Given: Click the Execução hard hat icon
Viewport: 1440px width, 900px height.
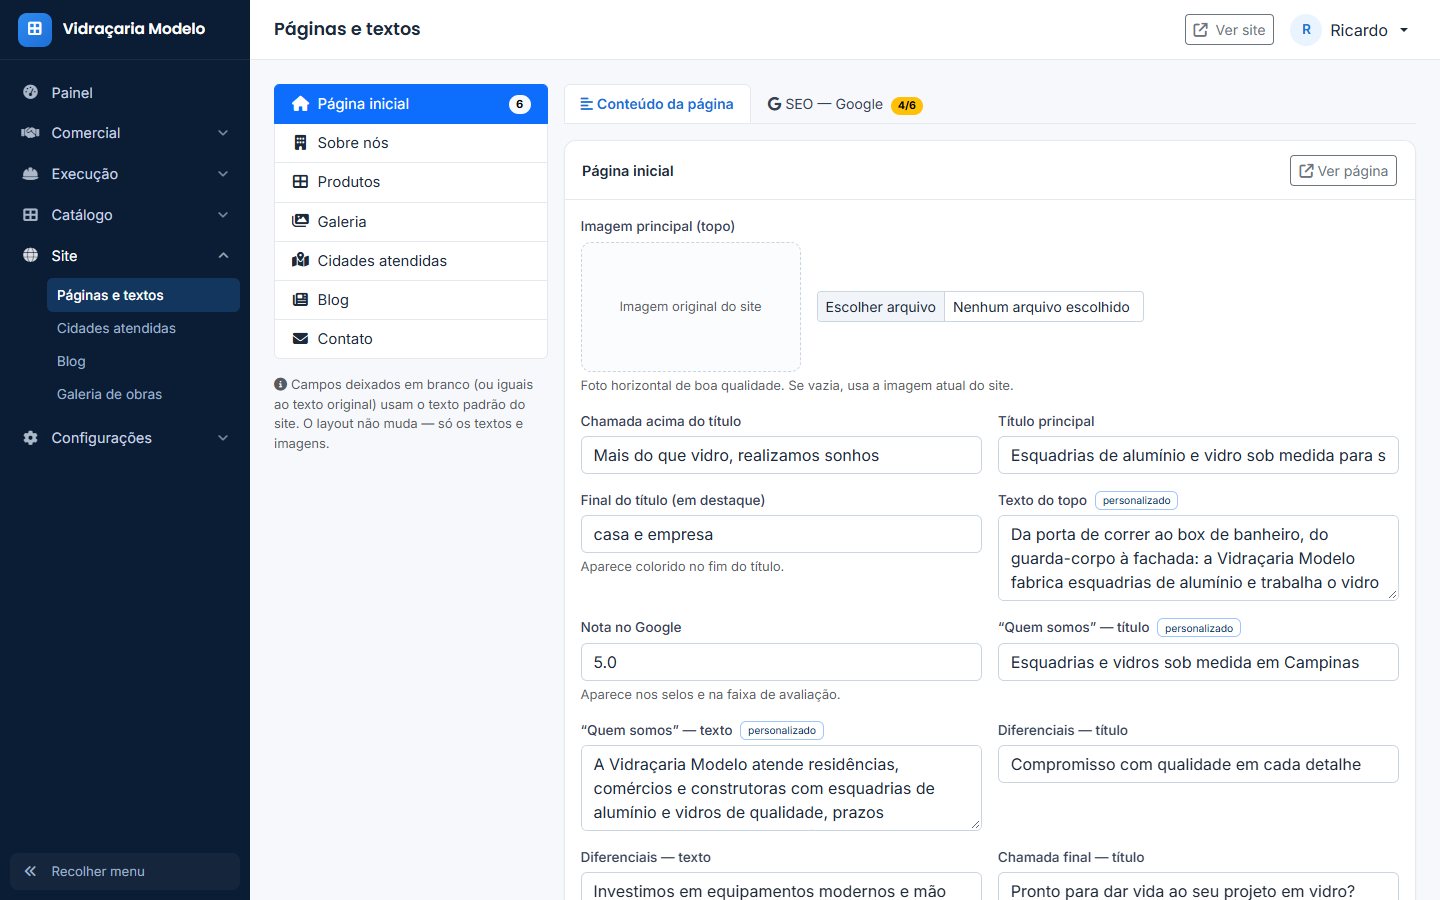Looking at the screenshot, I should coord(31,174).
